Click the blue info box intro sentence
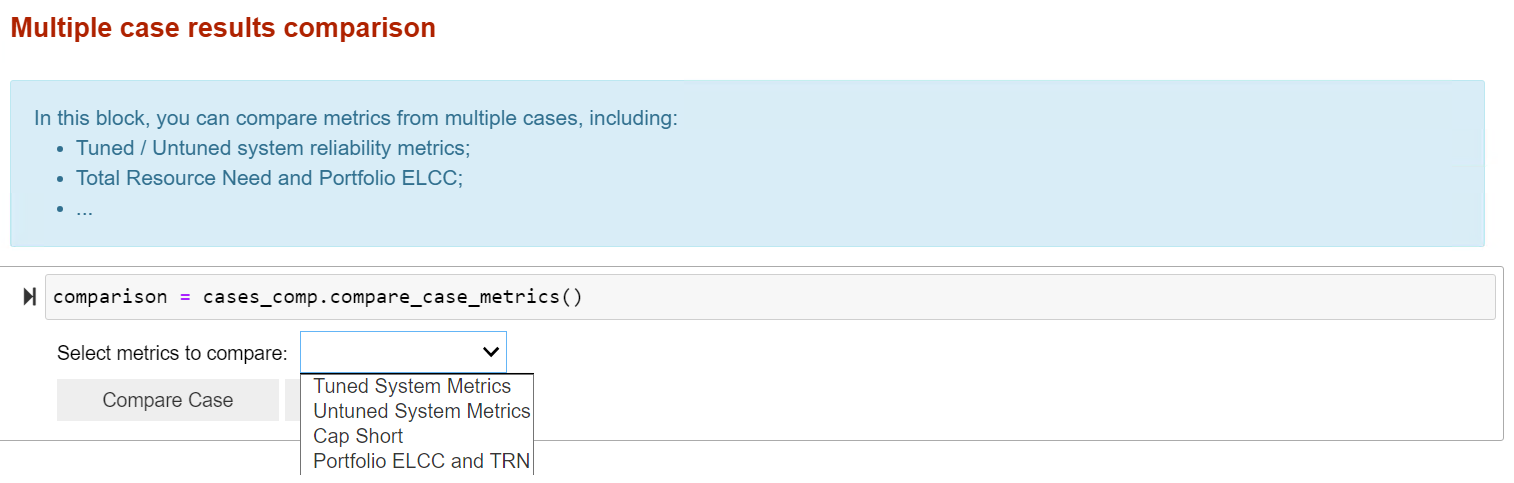 tap(356, 118)
